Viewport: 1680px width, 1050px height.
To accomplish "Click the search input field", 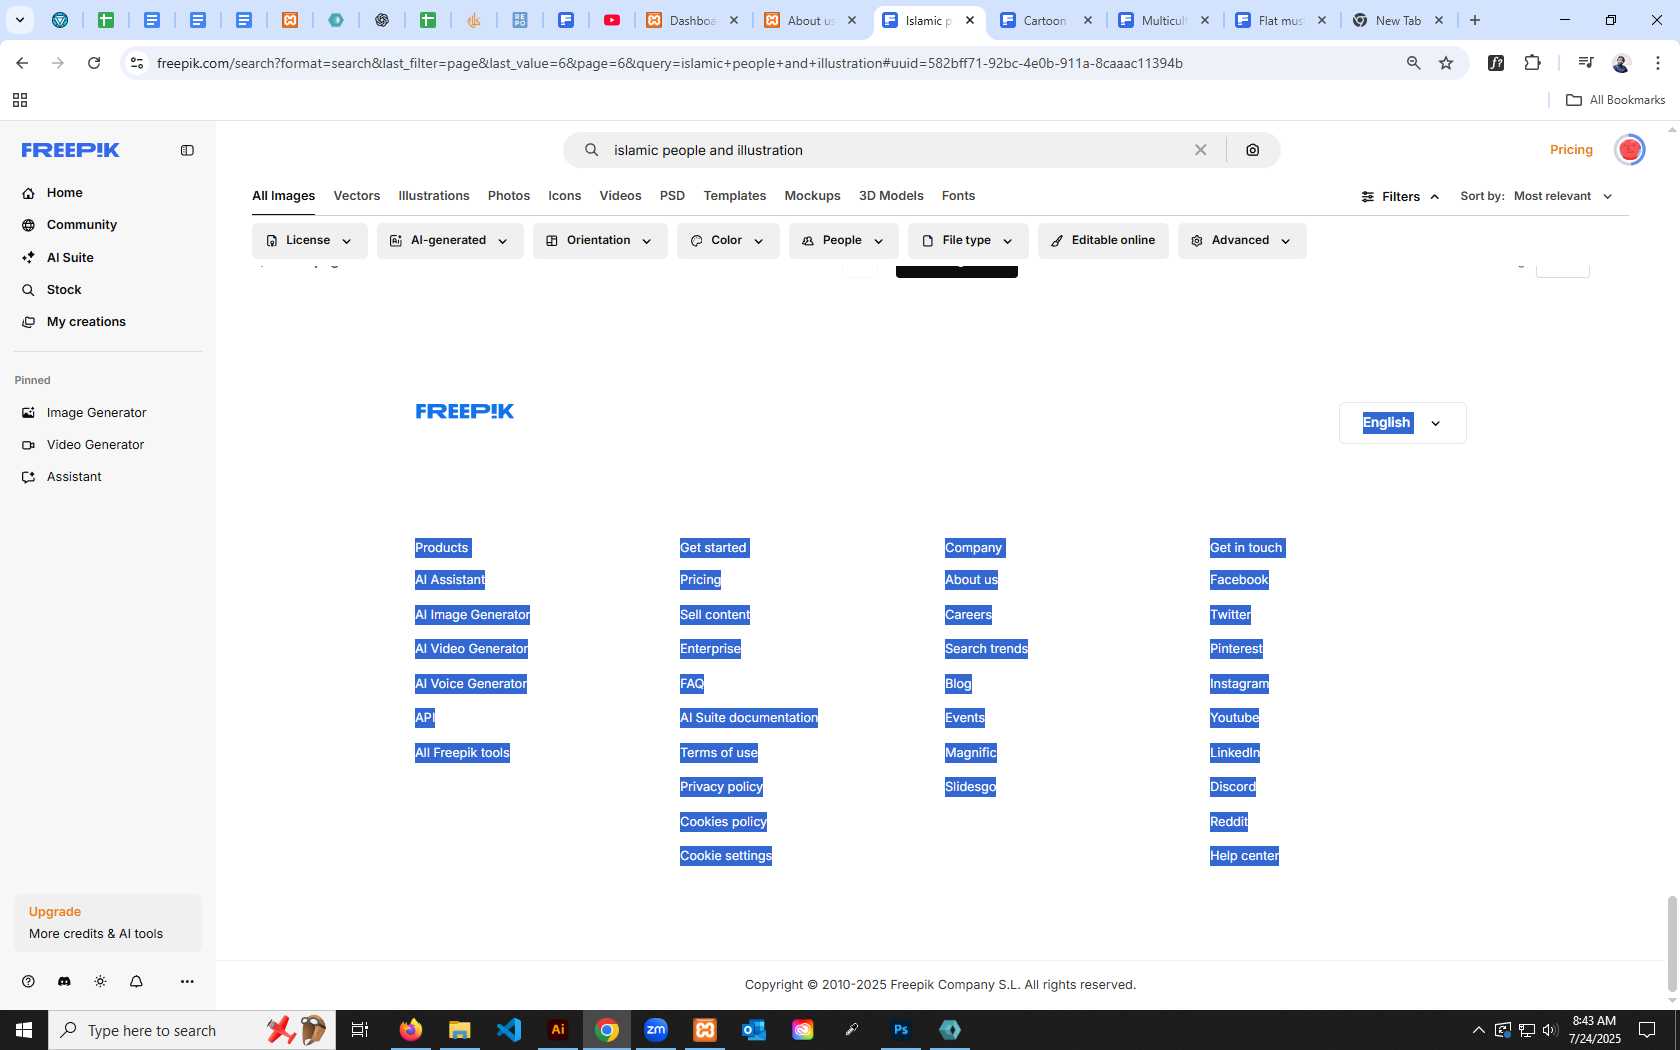I will (x=895, y=150).
